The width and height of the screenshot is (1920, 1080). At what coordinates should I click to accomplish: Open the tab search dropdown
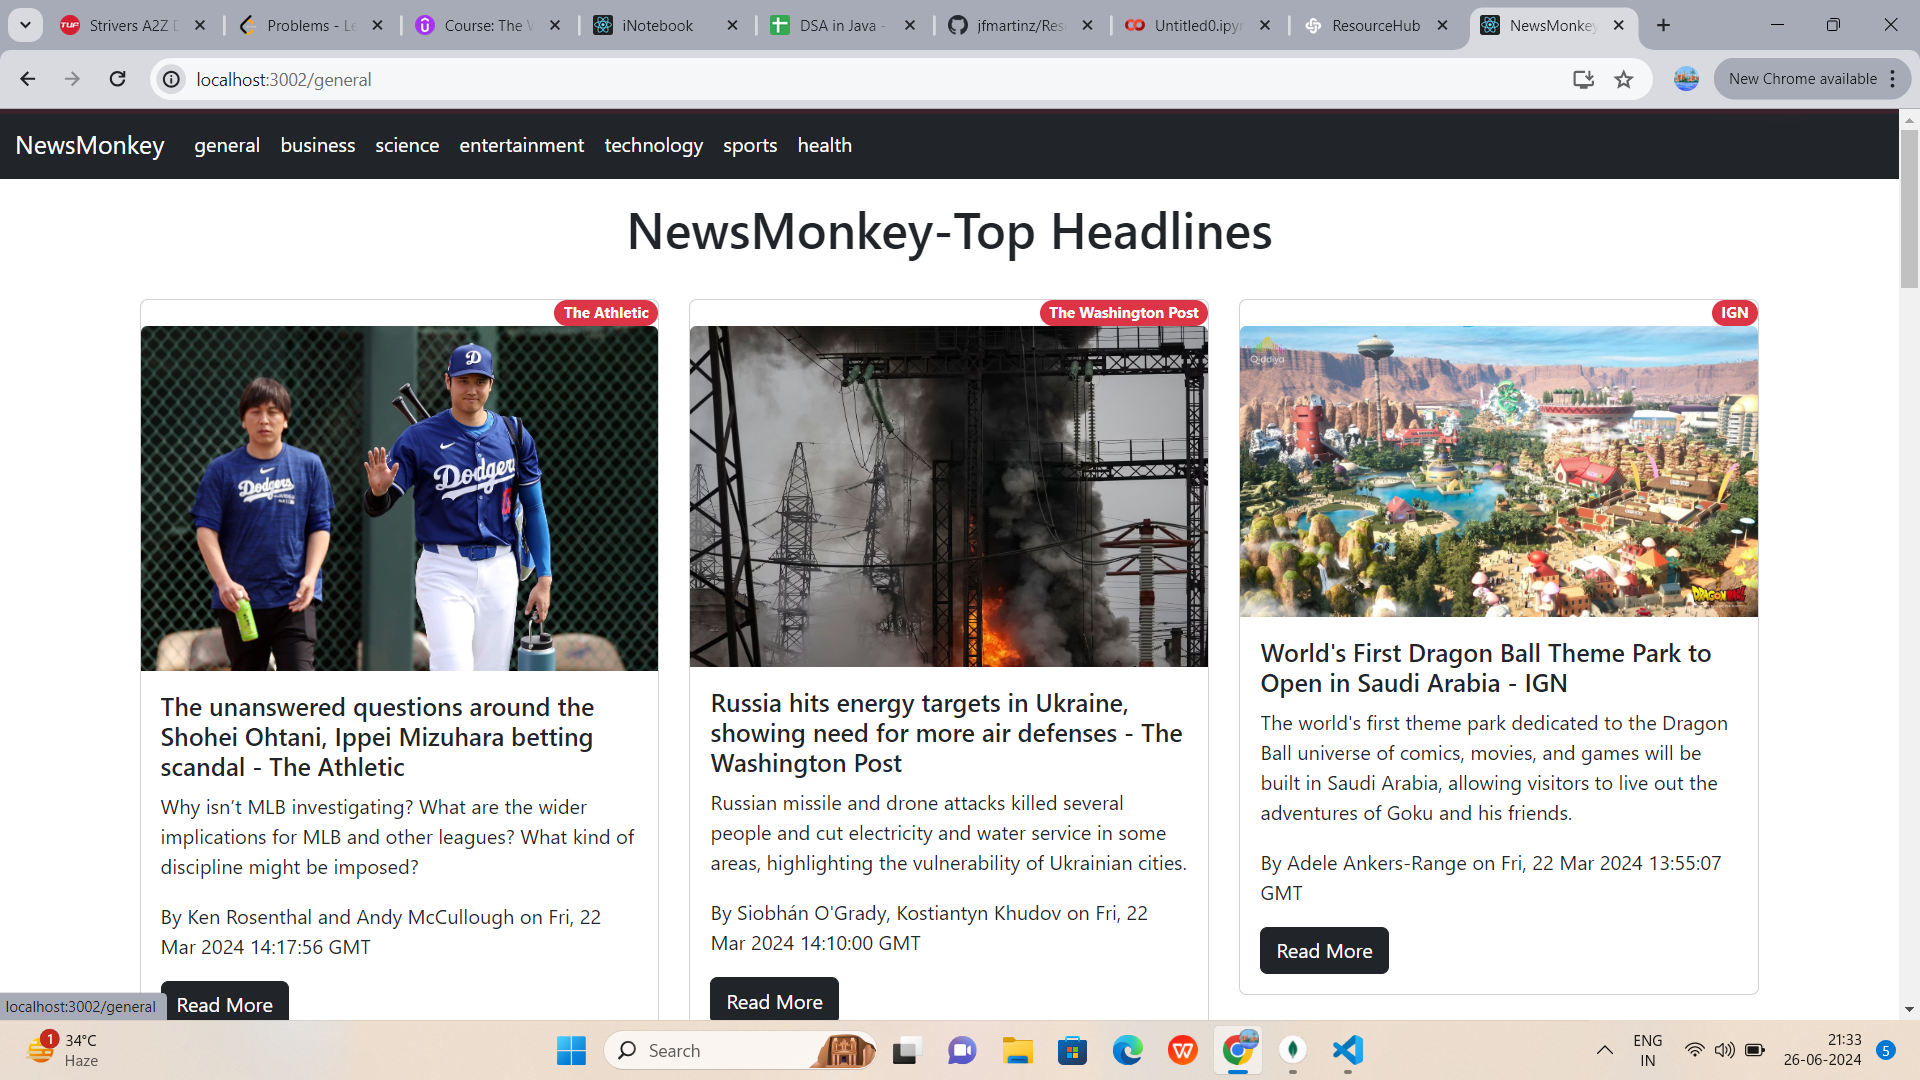25,25
